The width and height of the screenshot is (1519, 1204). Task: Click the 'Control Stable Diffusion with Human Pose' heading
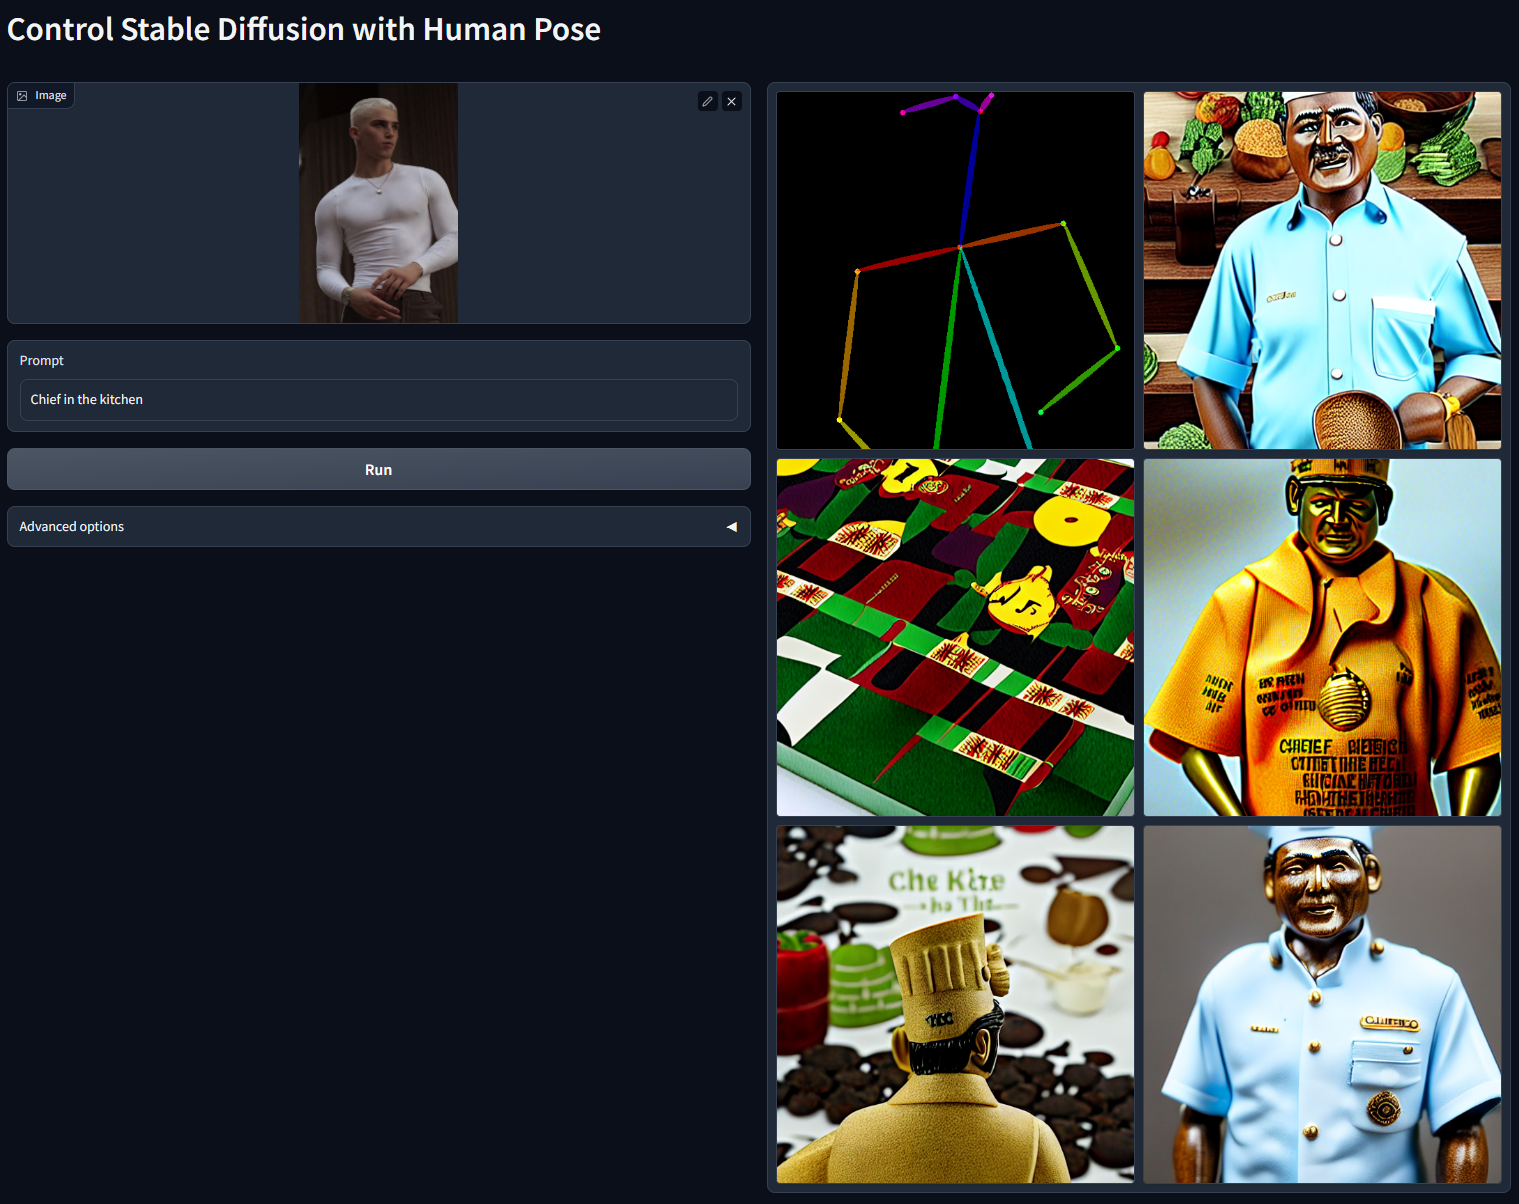[x=304, y=30]
